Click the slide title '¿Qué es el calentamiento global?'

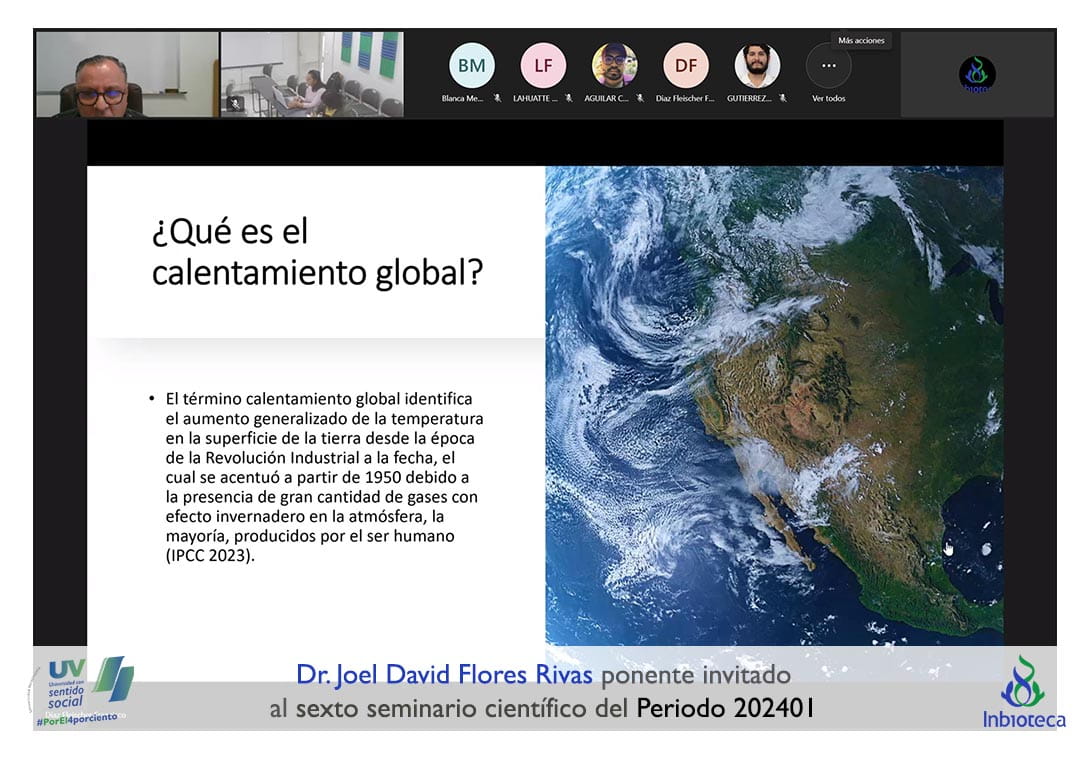point(317,252)
